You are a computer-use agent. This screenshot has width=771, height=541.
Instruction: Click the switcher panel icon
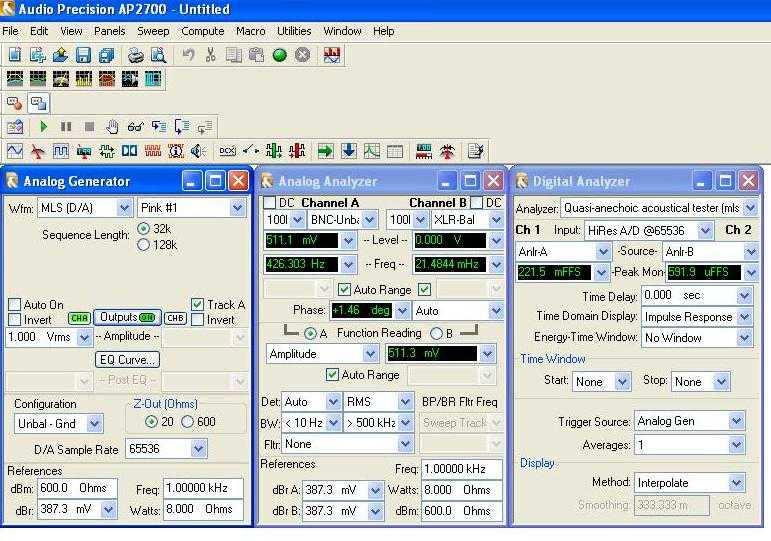pyautogui.click(x=250, y=151)
